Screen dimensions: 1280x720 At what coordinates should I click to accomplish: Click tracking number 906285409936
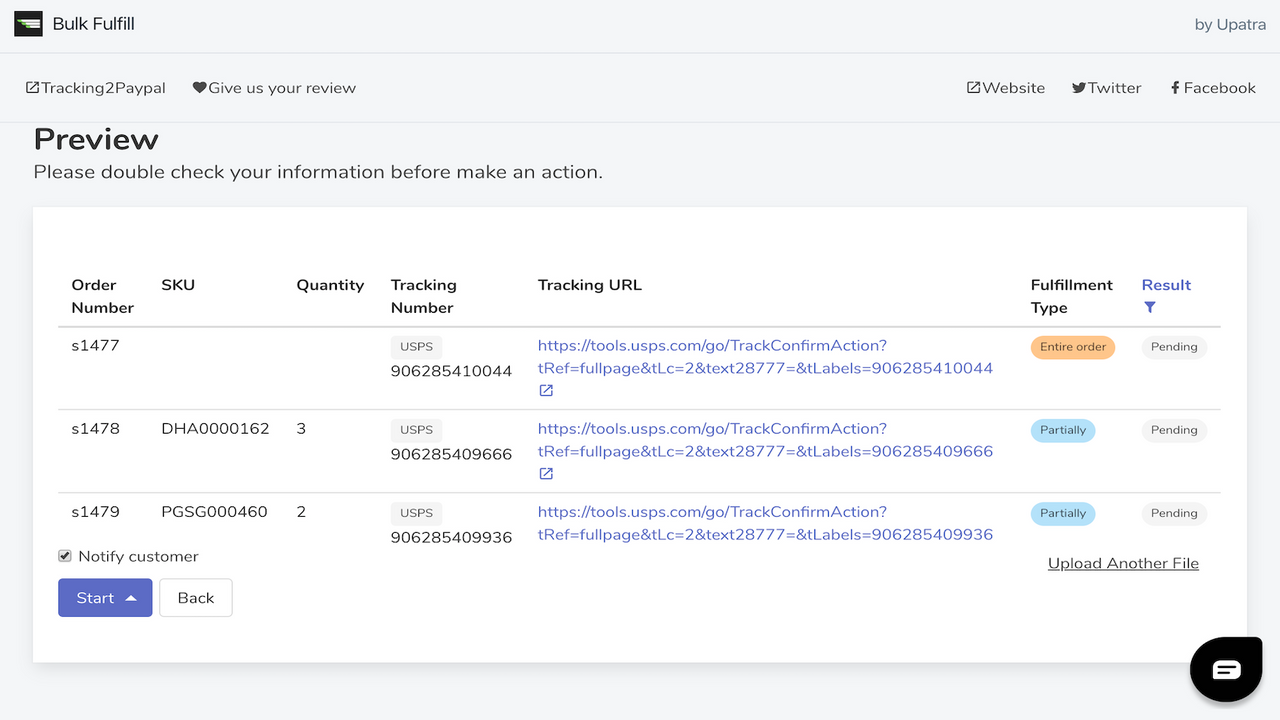click(451, 537)
